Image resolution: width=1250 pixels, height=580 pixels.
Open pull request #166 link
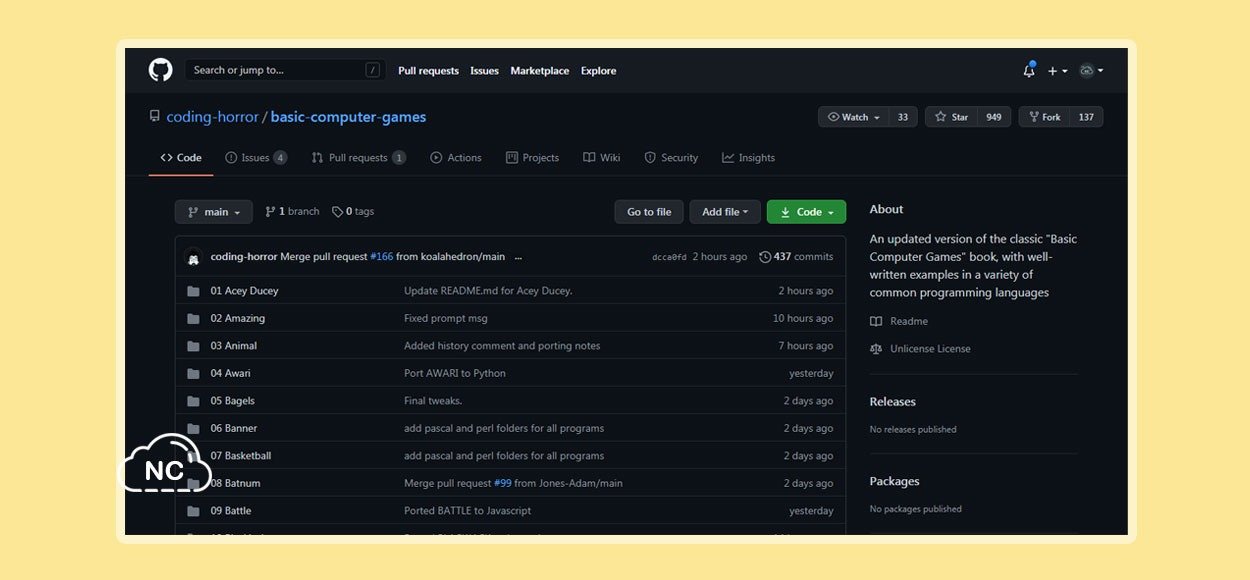[x=382, y=257]
